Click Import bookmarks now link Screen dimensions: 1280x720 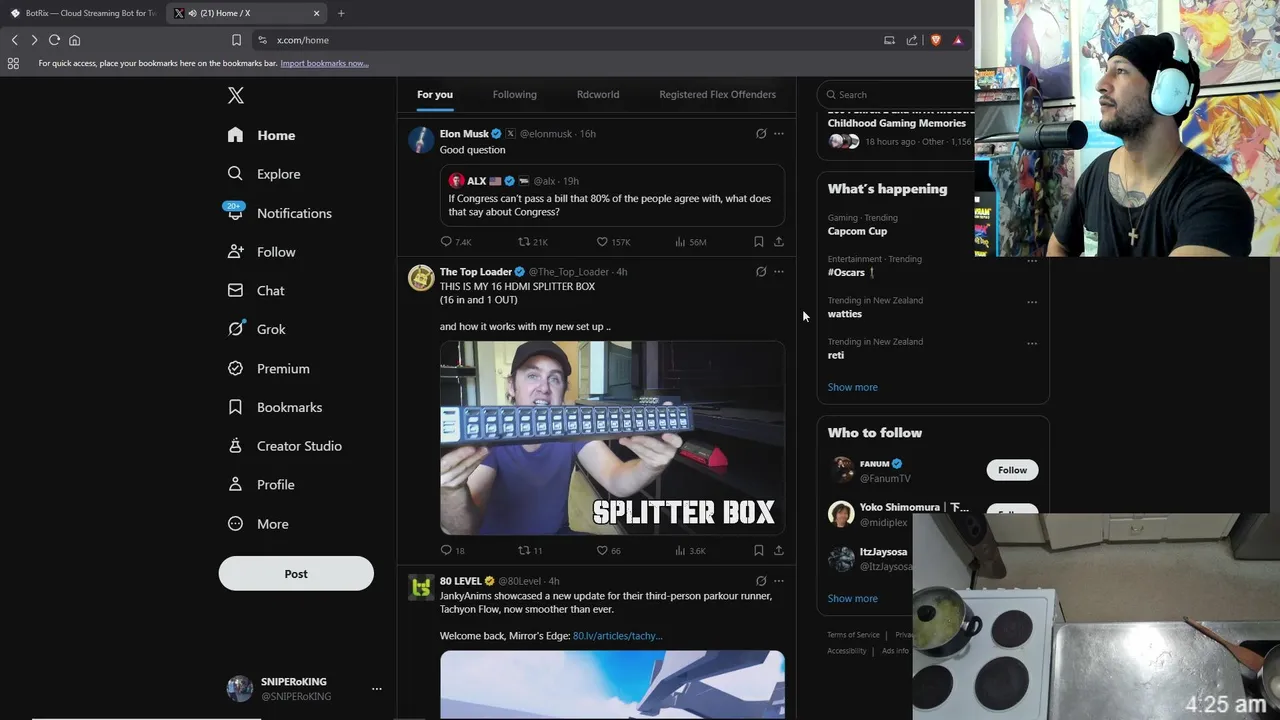coord(324,63)
